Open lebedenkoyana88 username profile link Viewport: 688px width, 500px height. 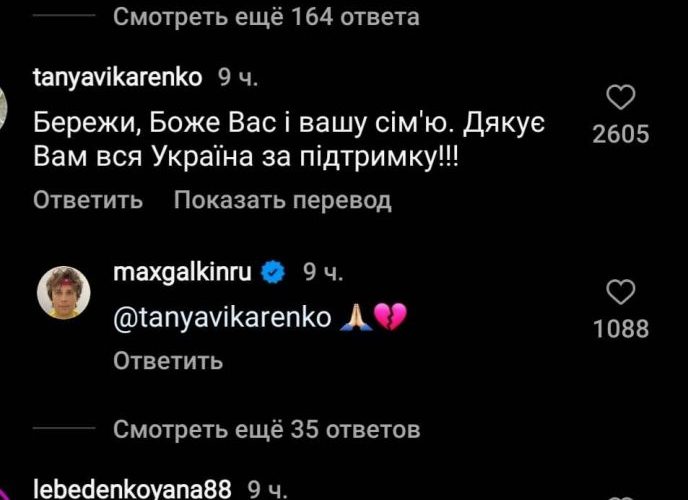point(132,489)
